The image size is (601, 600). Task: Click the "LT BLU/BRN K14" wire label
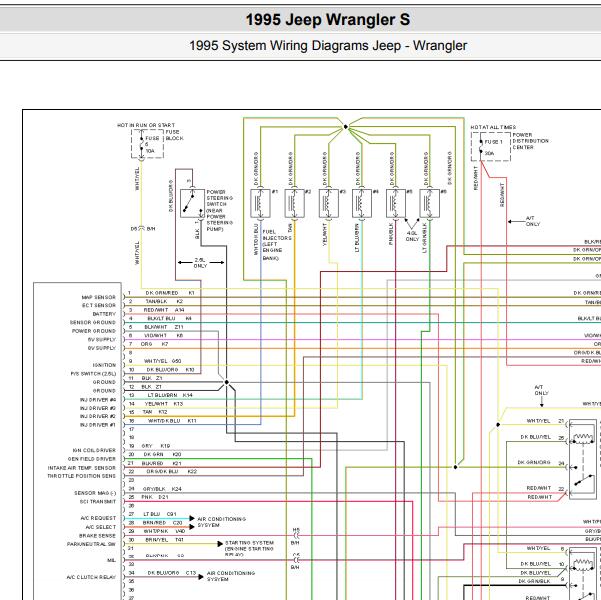pos(170,395)
